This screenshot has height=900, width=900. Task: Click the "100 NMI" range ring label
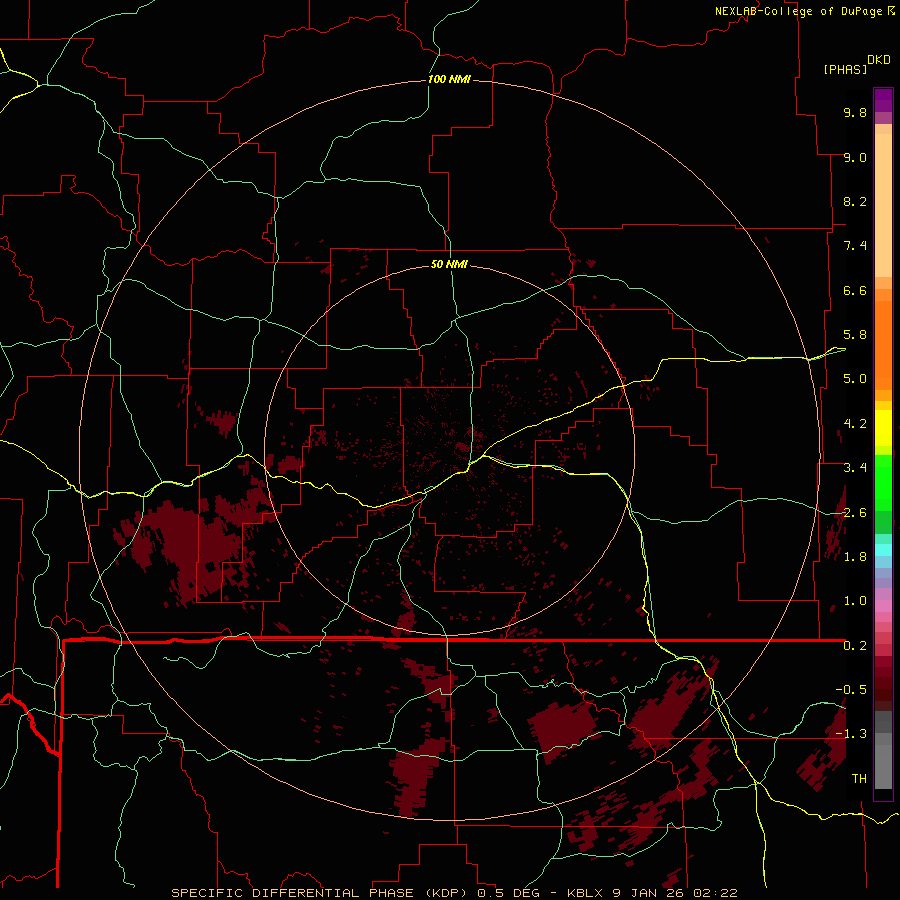449,79
